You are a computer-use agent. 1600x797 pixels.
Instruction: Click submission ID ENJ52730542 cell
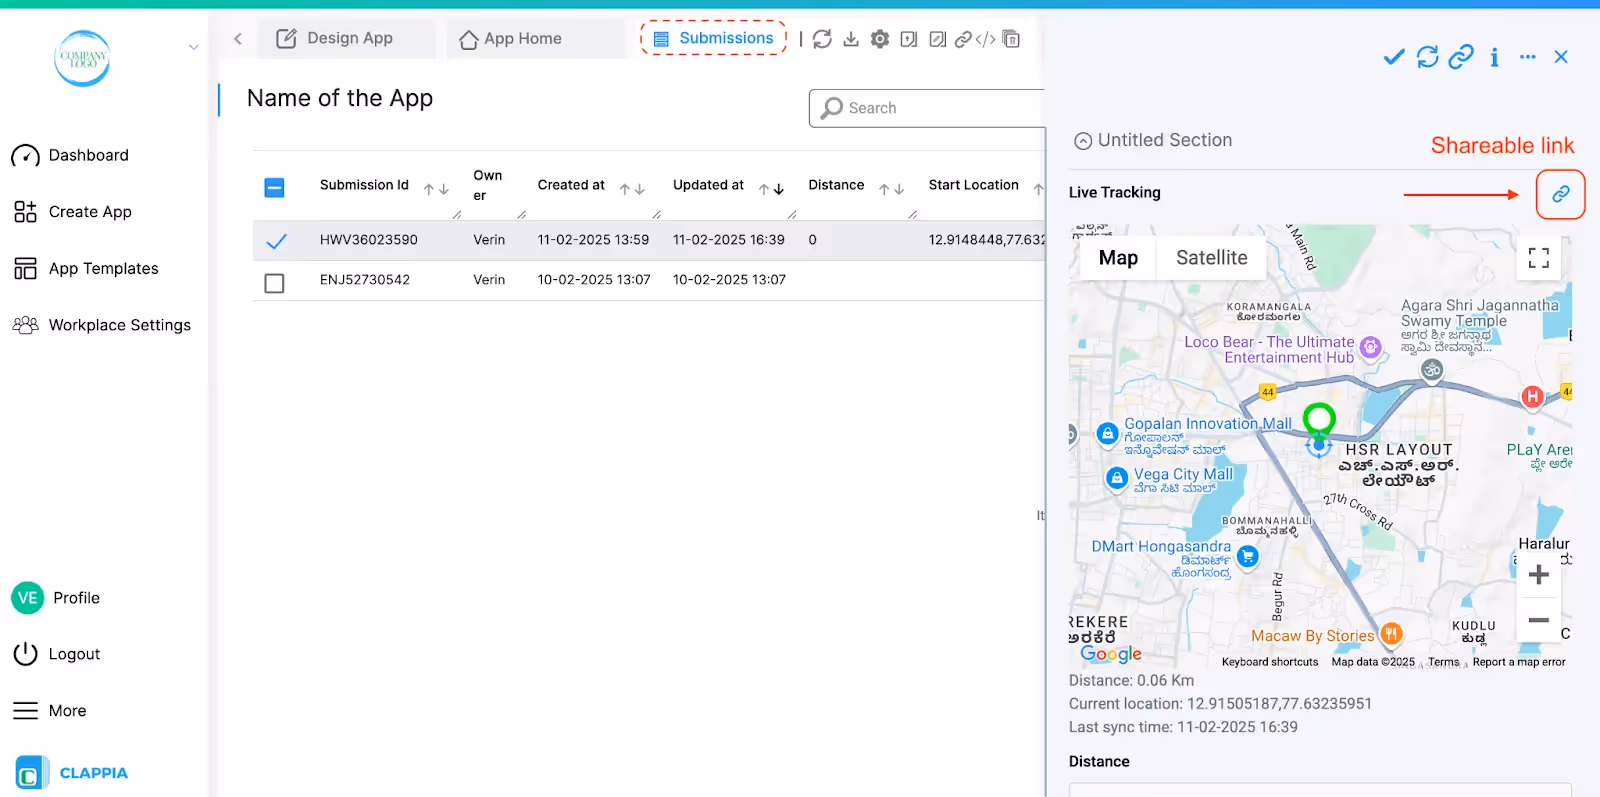[x=365, y=280]
